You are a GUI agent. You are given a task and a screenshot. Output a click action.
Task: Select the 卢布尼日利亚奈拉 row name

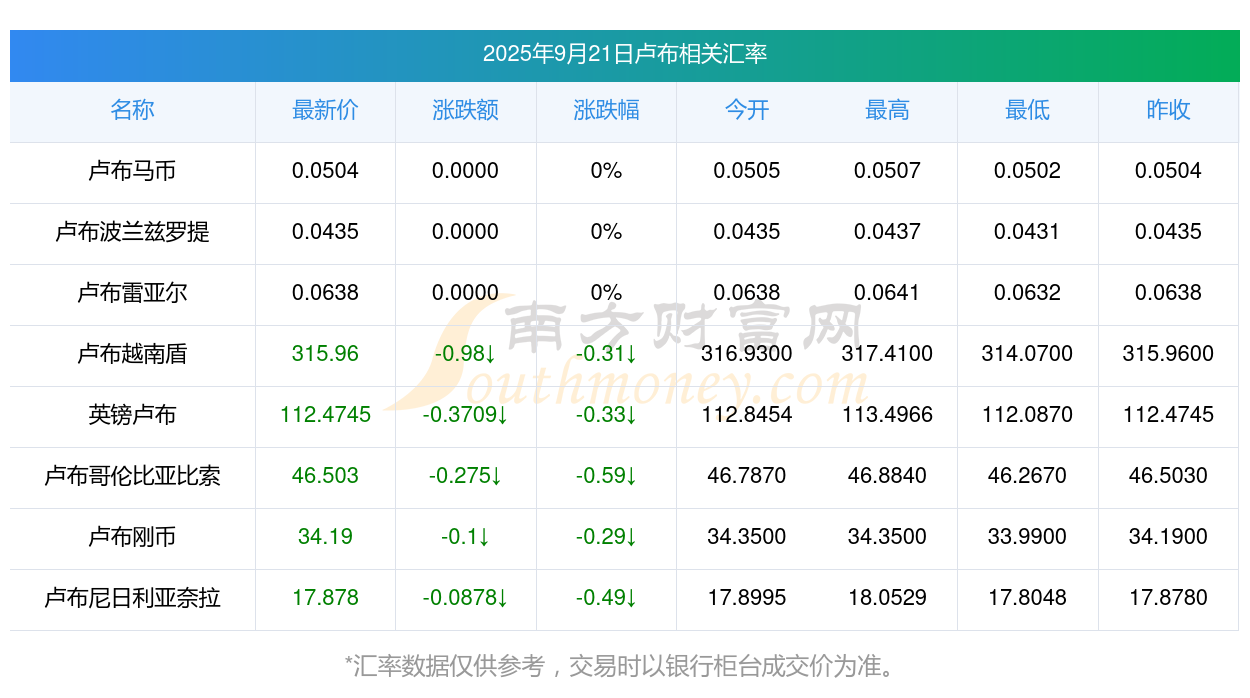point(132,598)
